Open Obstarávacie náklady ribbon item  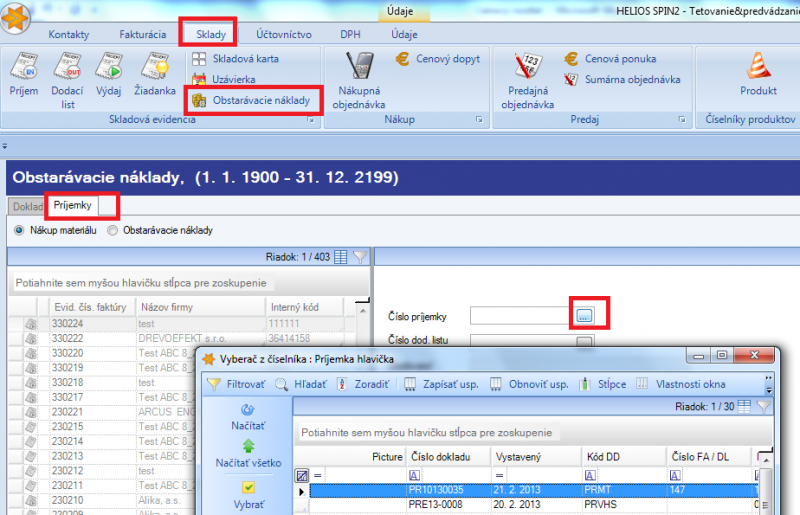point(251,100)
